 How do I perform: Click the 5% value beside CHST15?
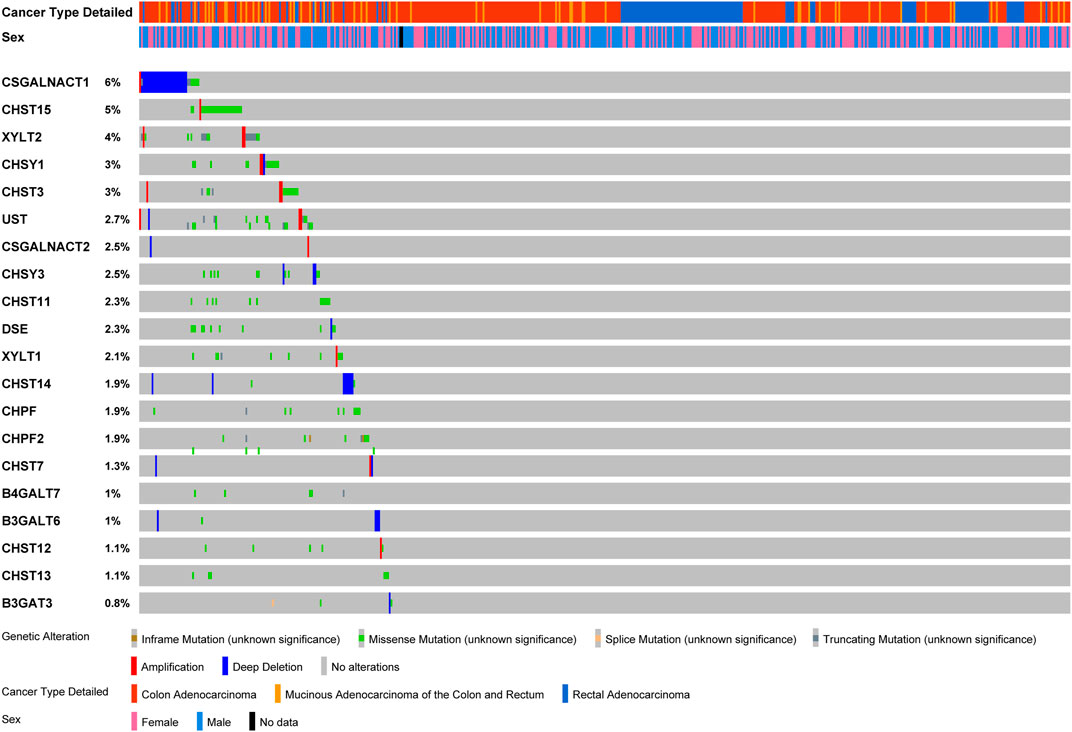tap(113, 109)
